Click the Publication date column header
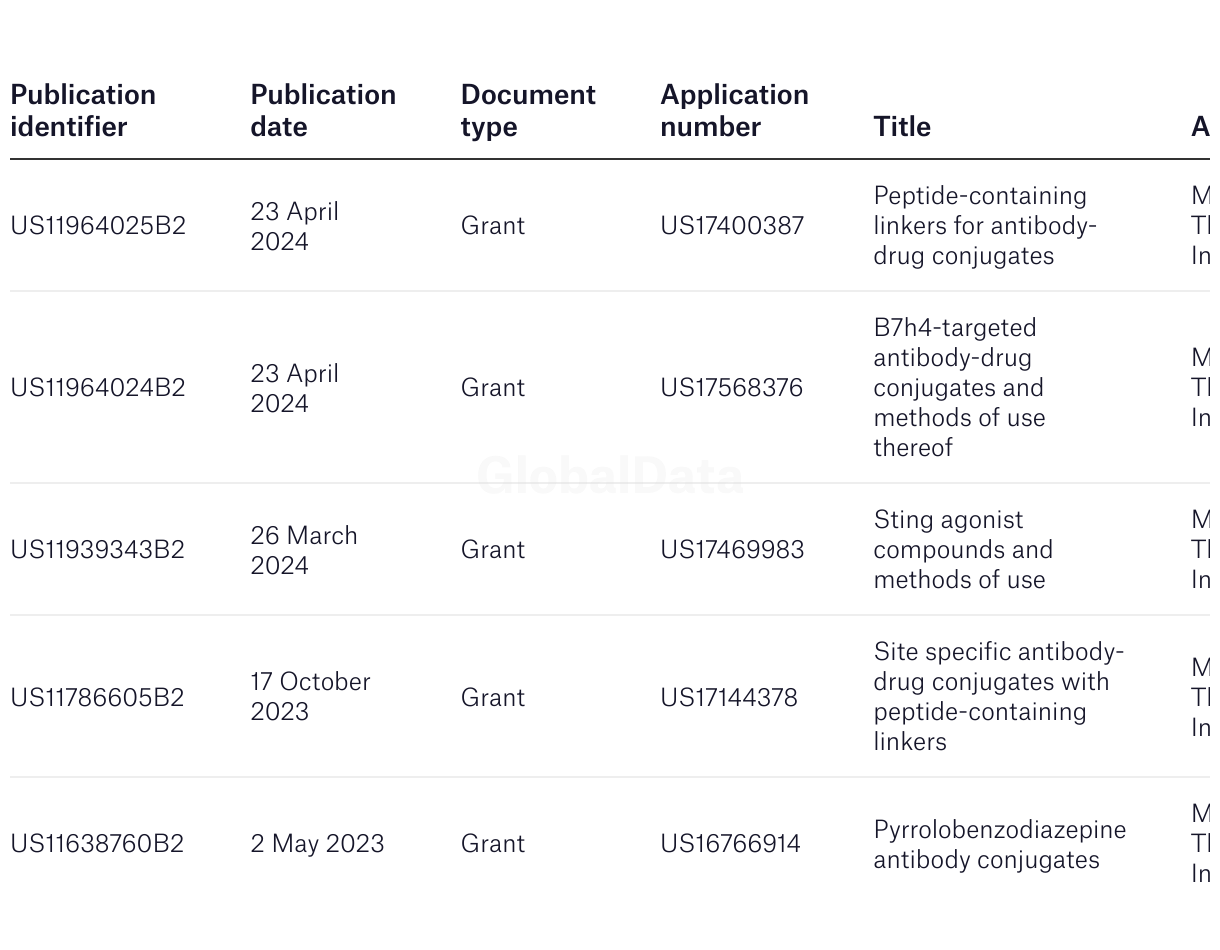1220x950 pixels. point(323,110)
